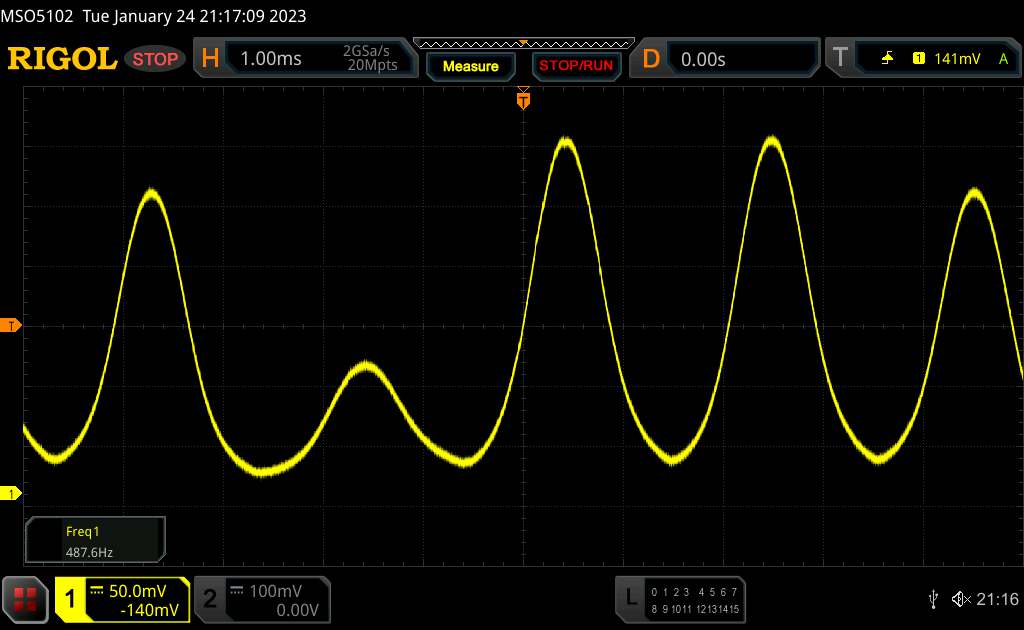Screen dimensions: 1024x630
Task: Select the 0.00s delay value
Action: click(x=703, y=59)
